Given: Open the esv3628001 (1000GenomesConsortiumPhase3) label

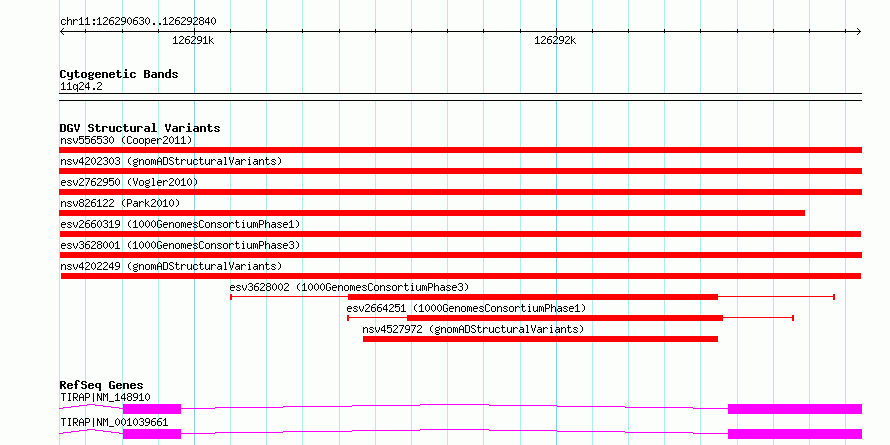Looking at the screenshot, I should pos(180,245).
